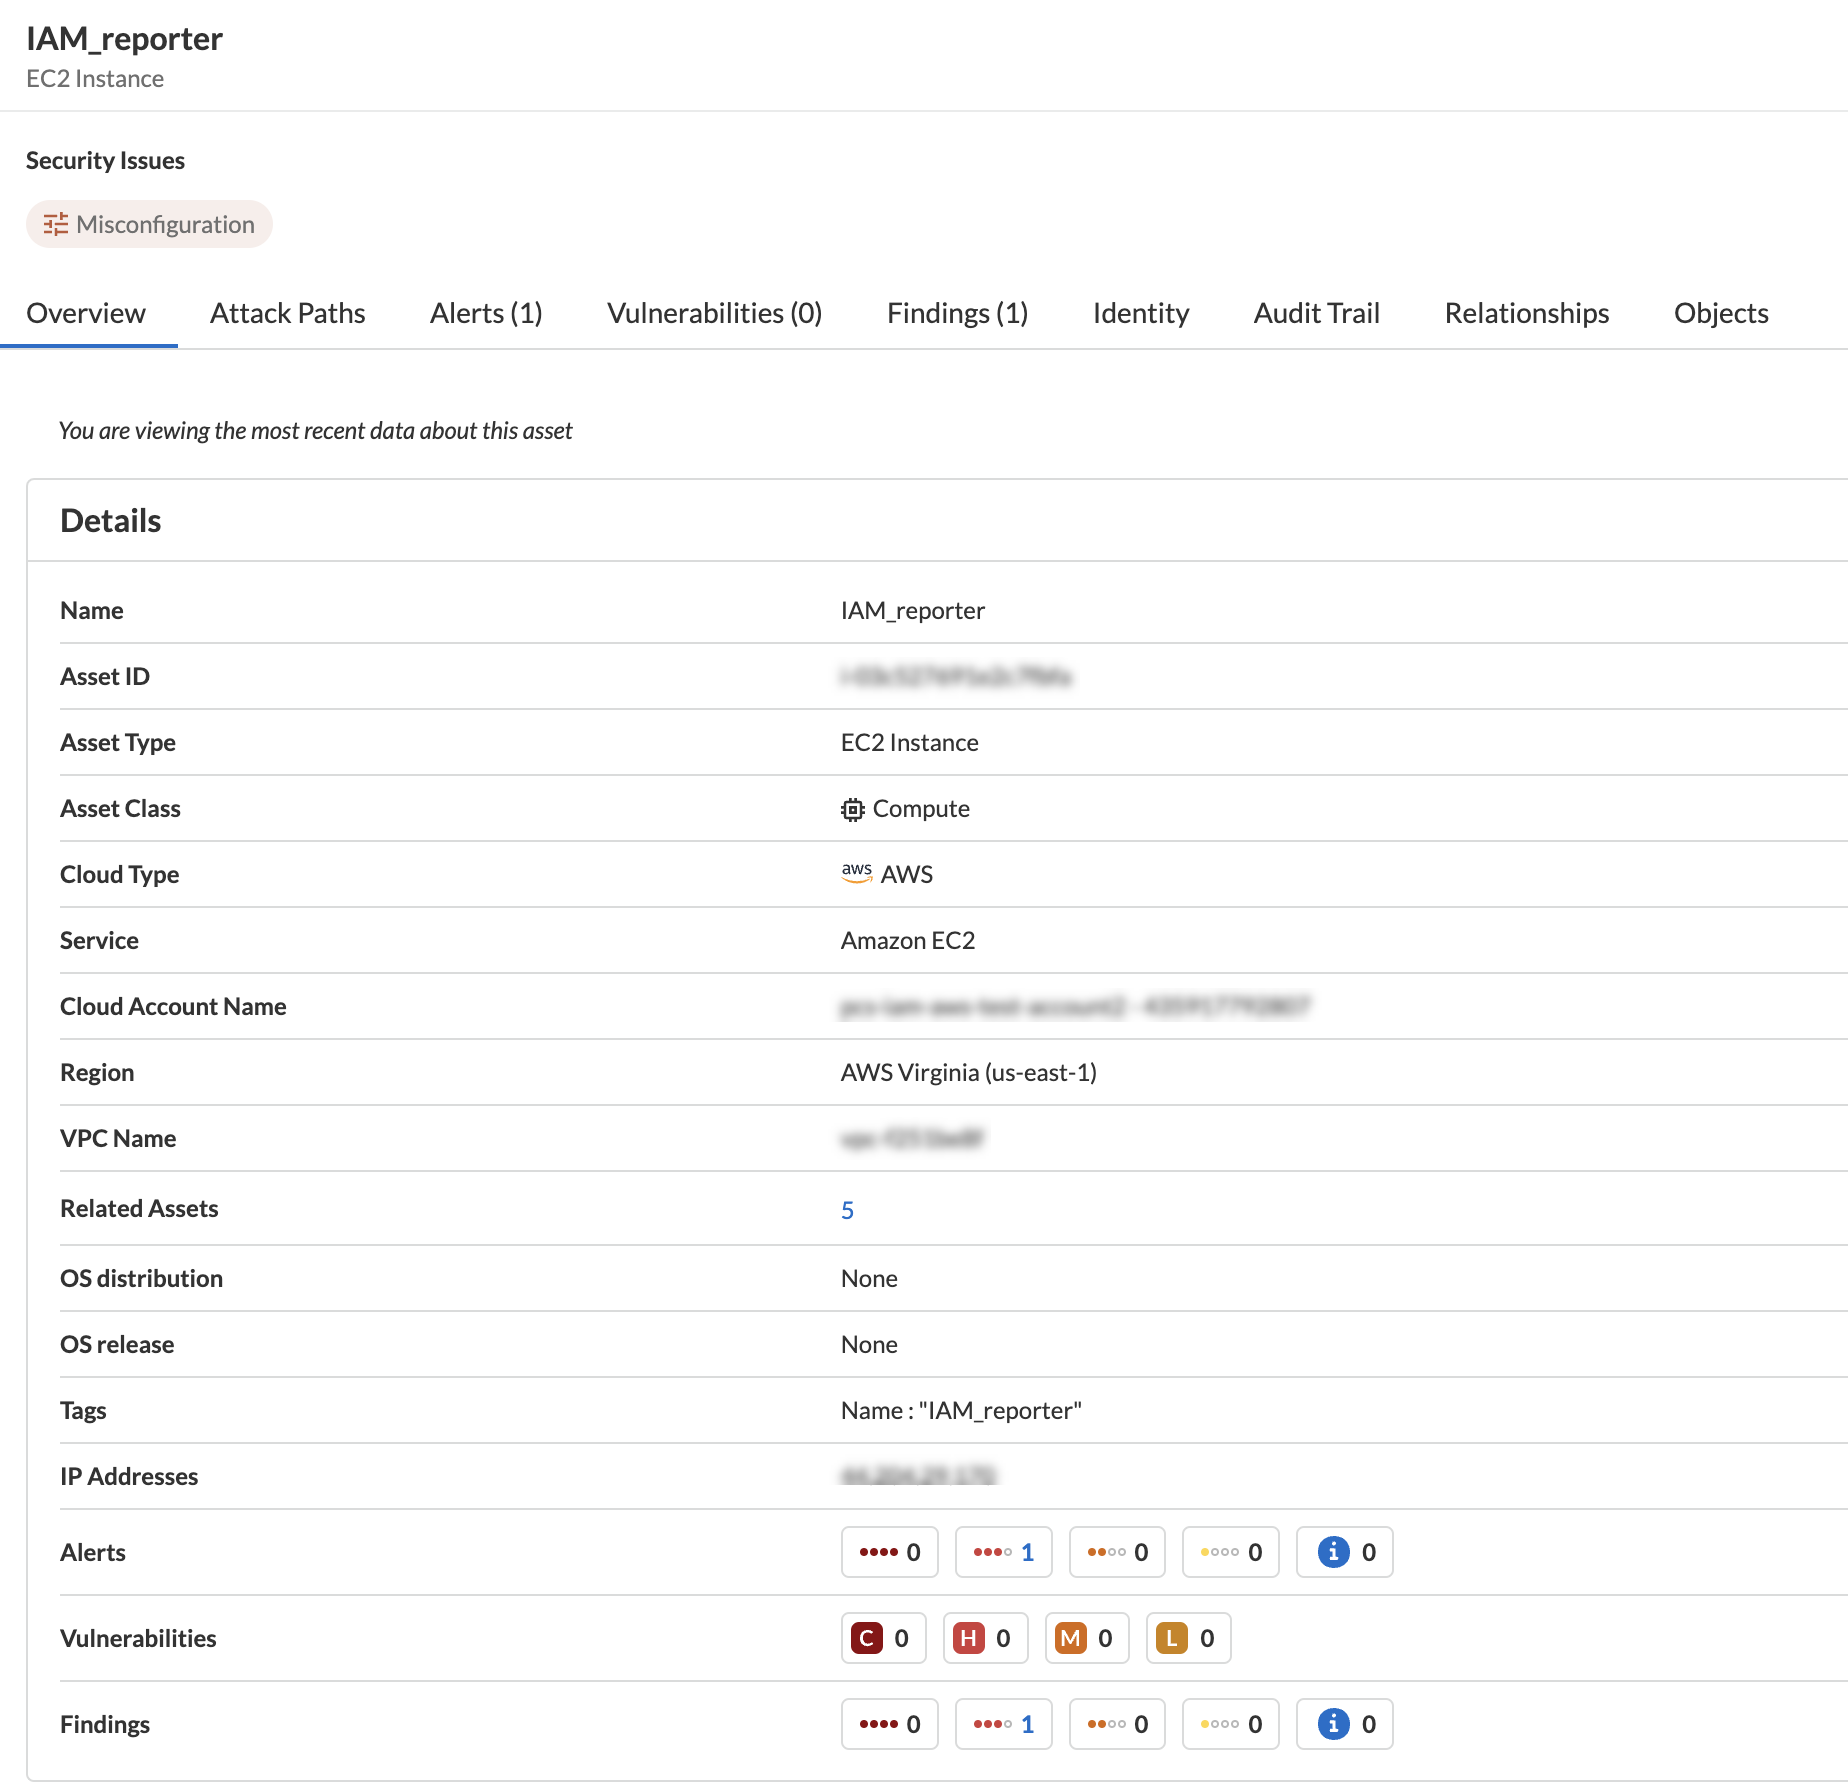Screen dimensions: 1848x1788
Task: Select the critical vulnerabilities C badge
Action: point(867,1638)
